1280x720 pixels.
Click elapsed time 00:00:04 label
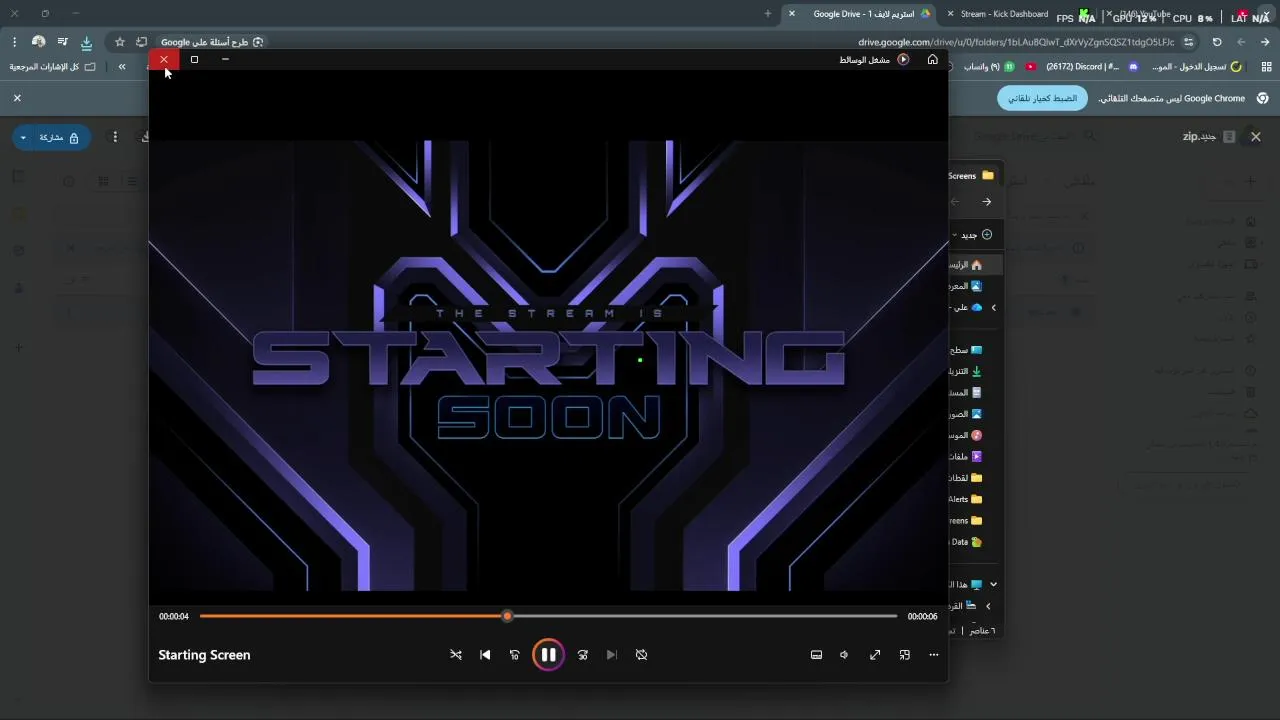[174, 617]
